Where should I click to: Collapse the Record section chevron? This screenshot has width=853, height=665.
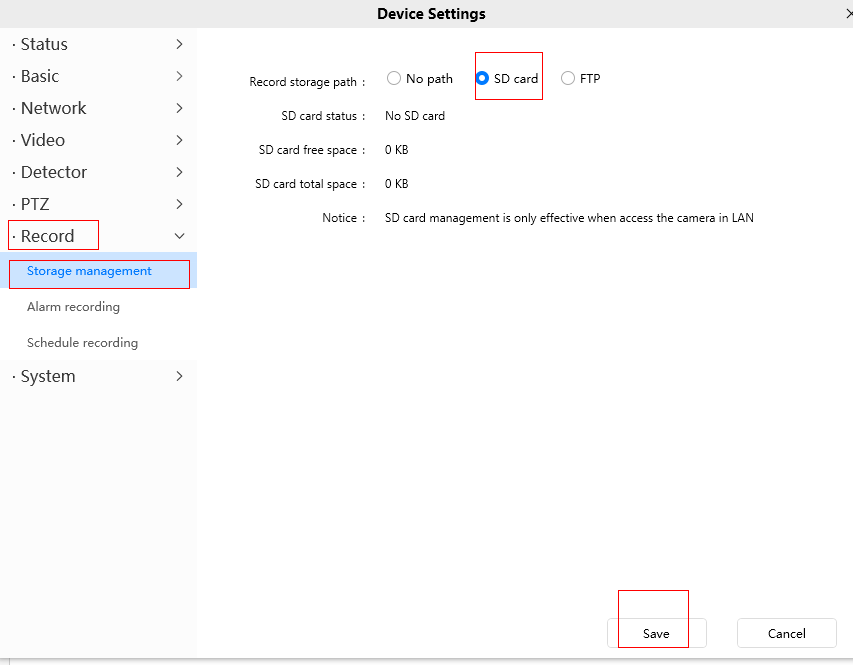180,236
